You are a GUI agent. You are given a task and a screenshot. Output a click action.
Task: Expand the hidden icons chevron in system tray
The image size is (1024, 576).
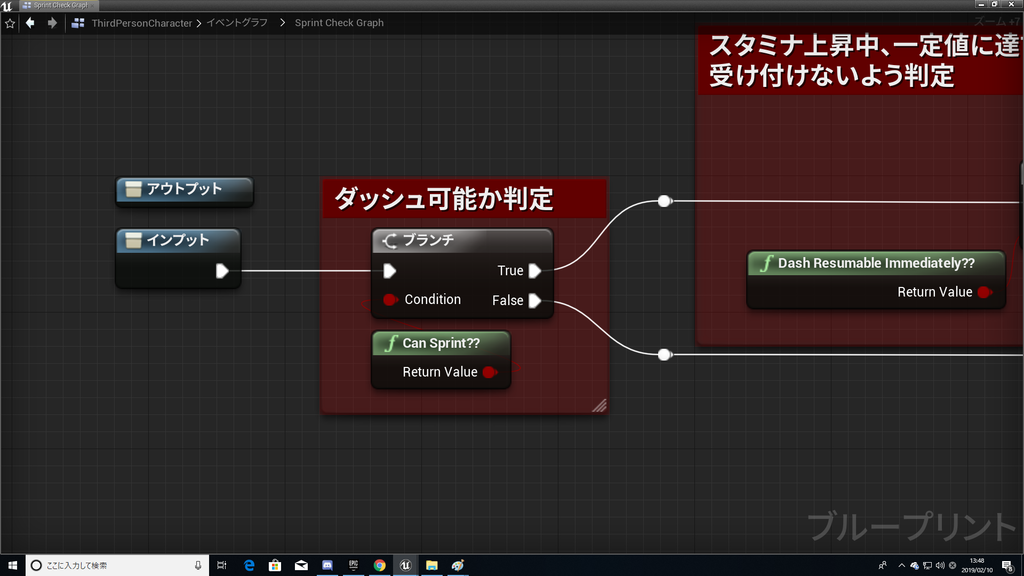900,565
